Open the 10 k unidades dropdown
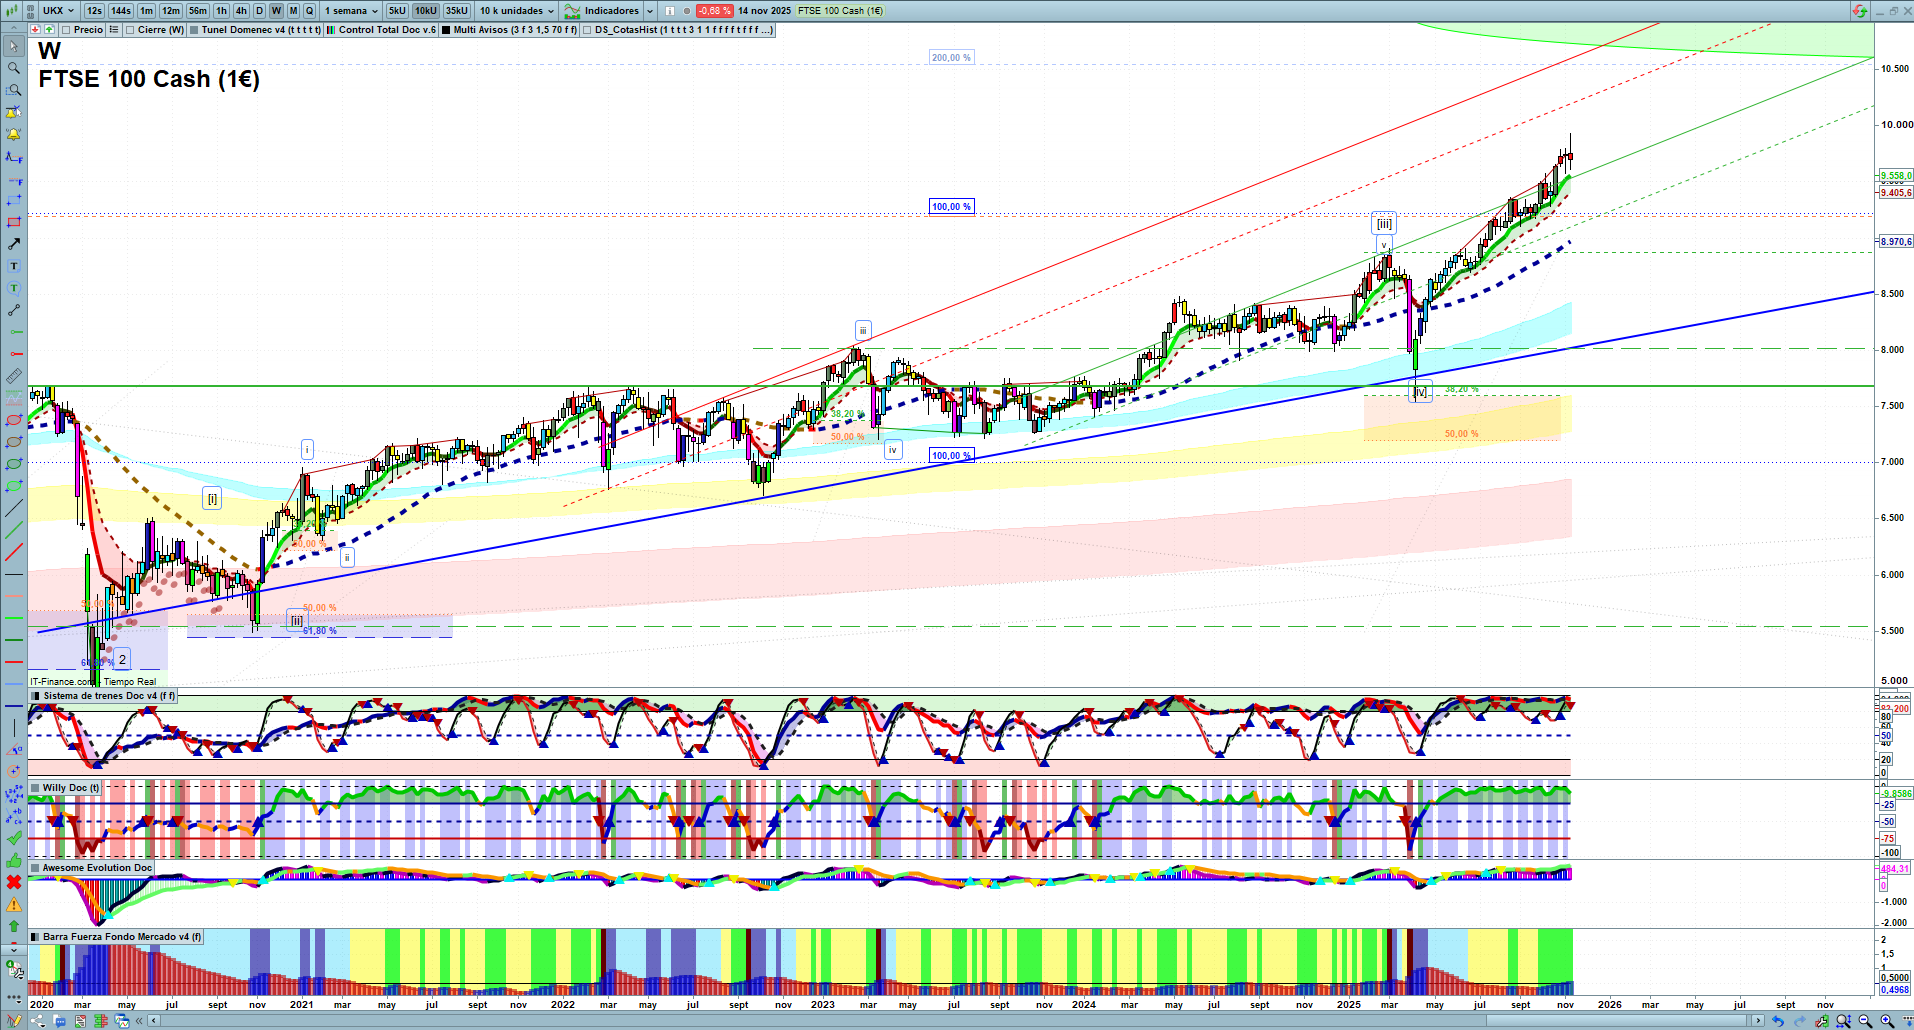 516,11
